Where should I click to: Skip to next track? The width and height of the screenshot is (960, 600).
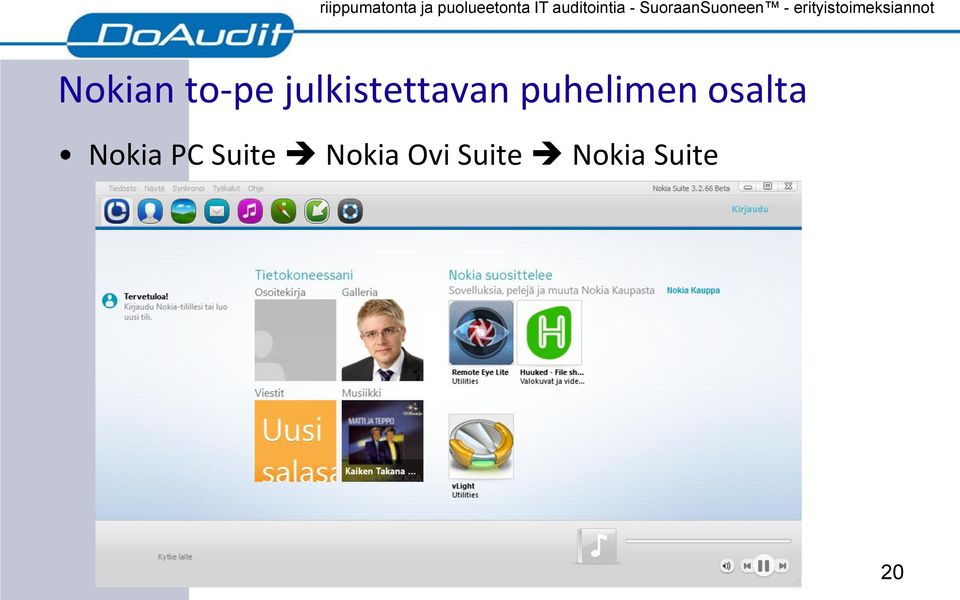[782, 566]
